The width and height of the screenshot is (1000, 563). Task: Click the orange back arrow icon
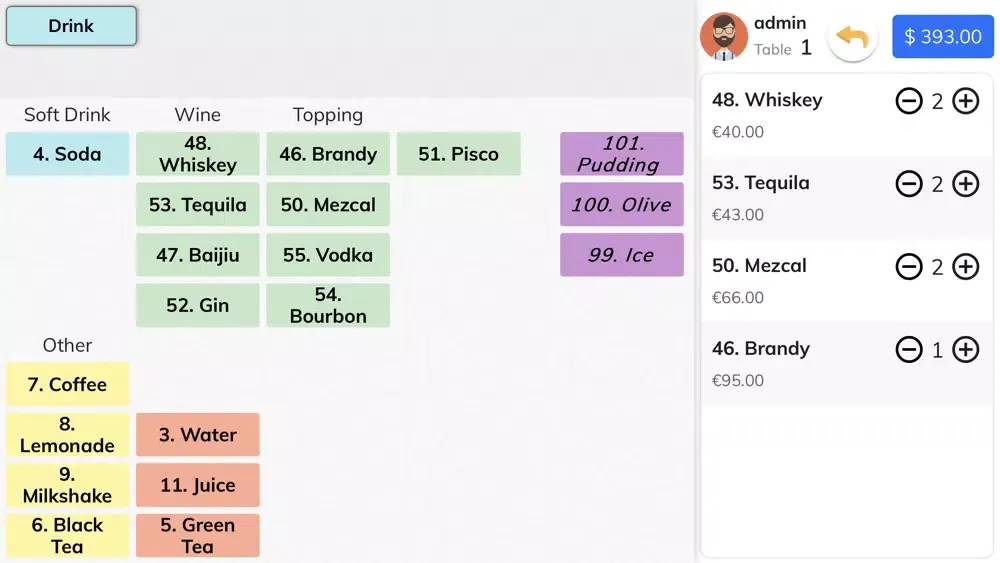852,37
